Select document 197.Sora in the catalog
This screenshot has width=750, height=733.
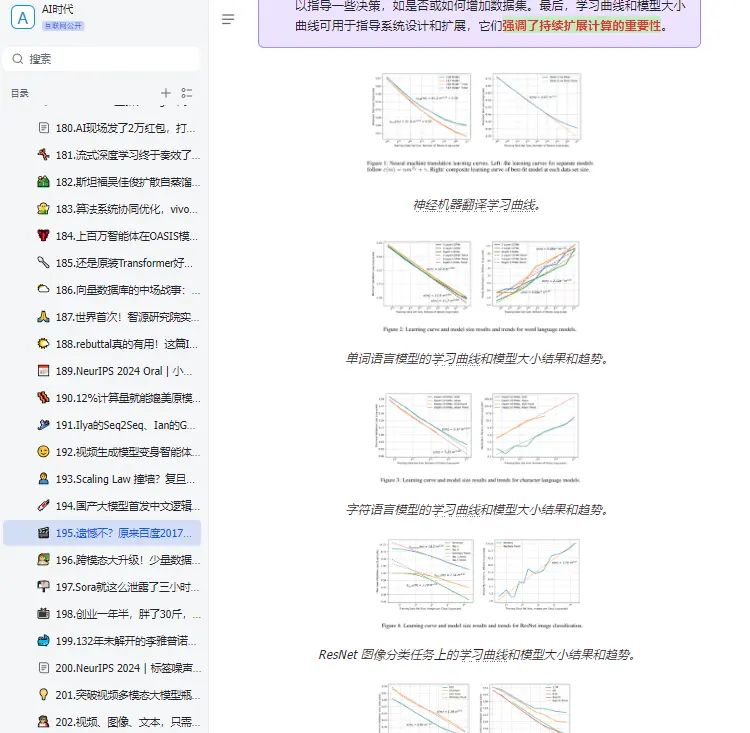pos(128,587)
